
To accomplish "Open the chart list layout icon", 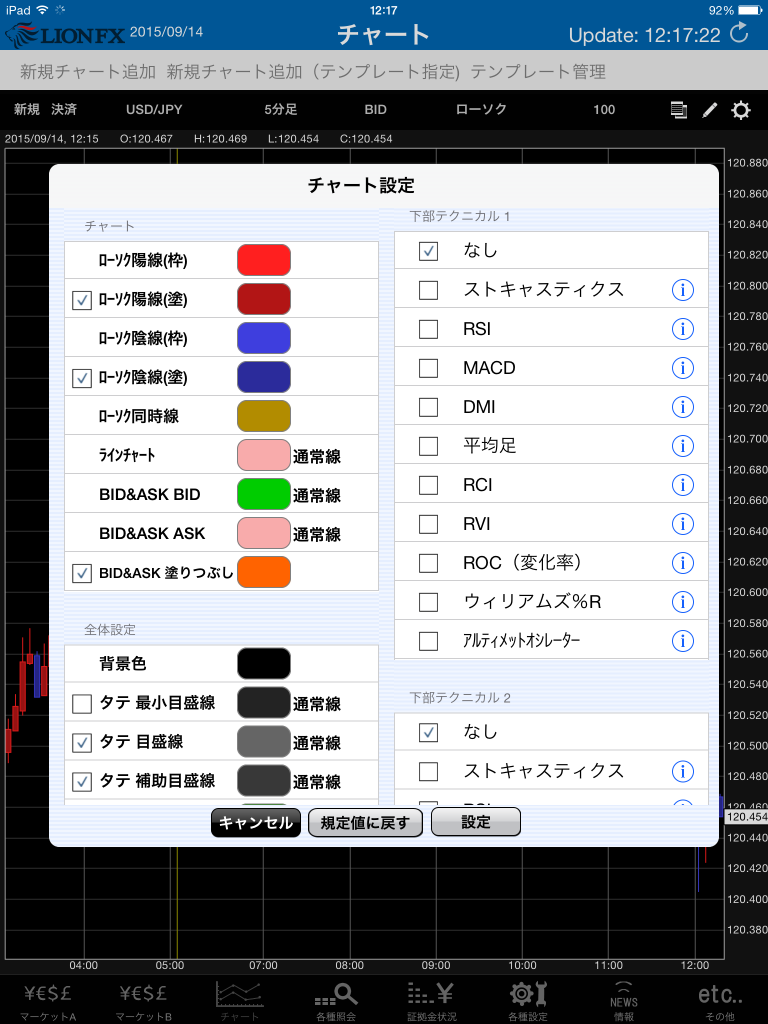I will coord(679,110).
